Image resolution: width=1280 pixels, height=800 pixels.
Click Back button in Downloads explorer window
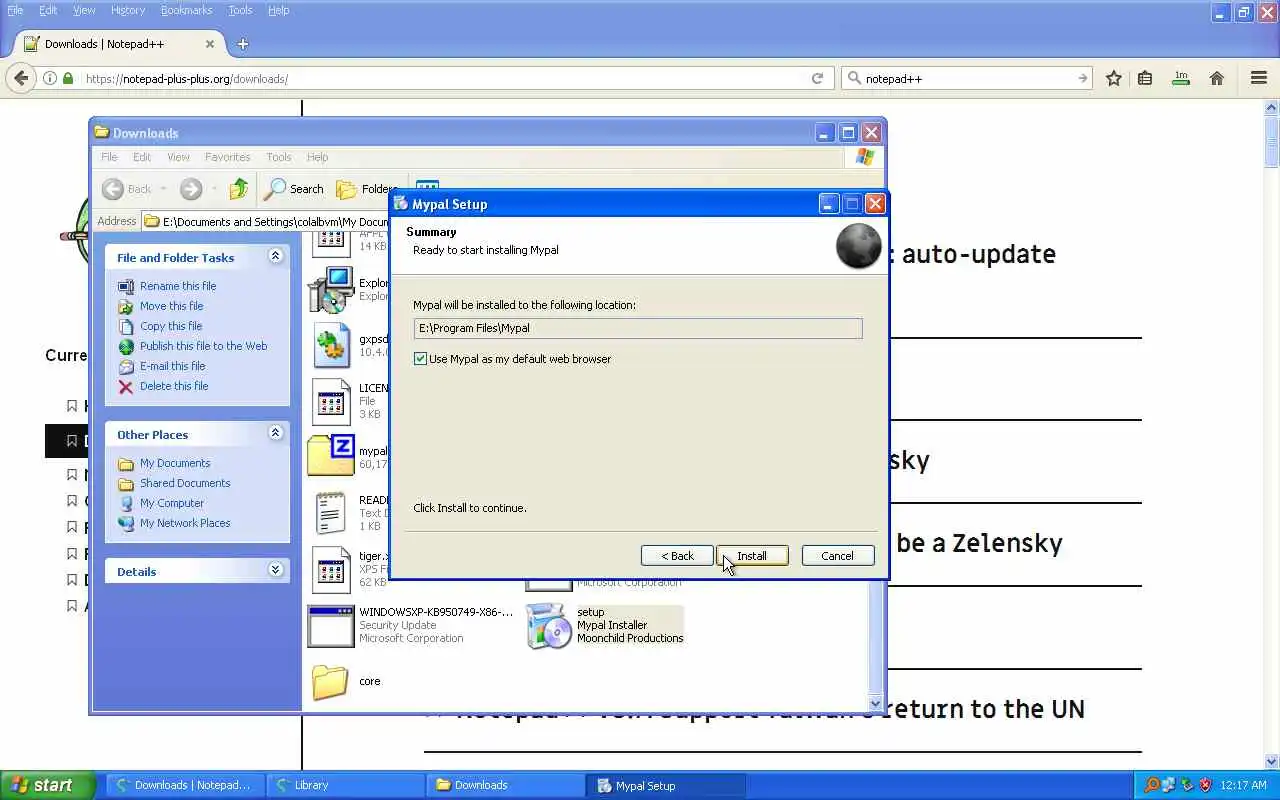127,188
